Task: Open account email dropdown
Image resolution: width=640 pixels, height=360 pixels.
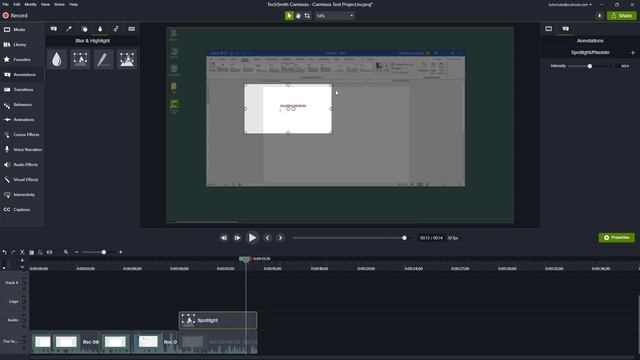Action: (x=570, y=4)
